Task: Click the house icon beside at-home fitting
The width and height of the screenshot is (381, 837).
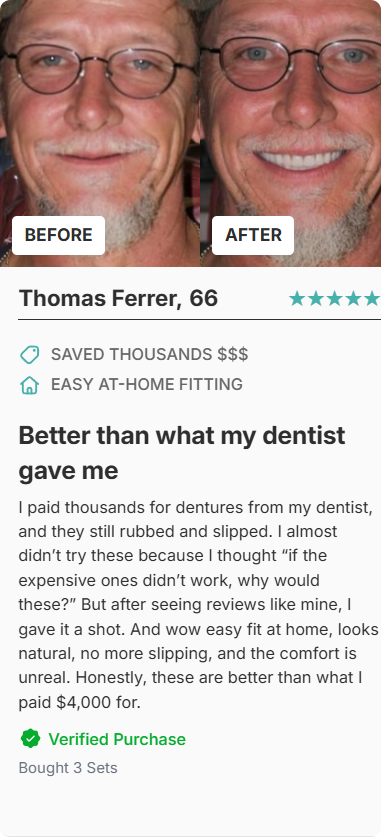Action: pos(29,385)
